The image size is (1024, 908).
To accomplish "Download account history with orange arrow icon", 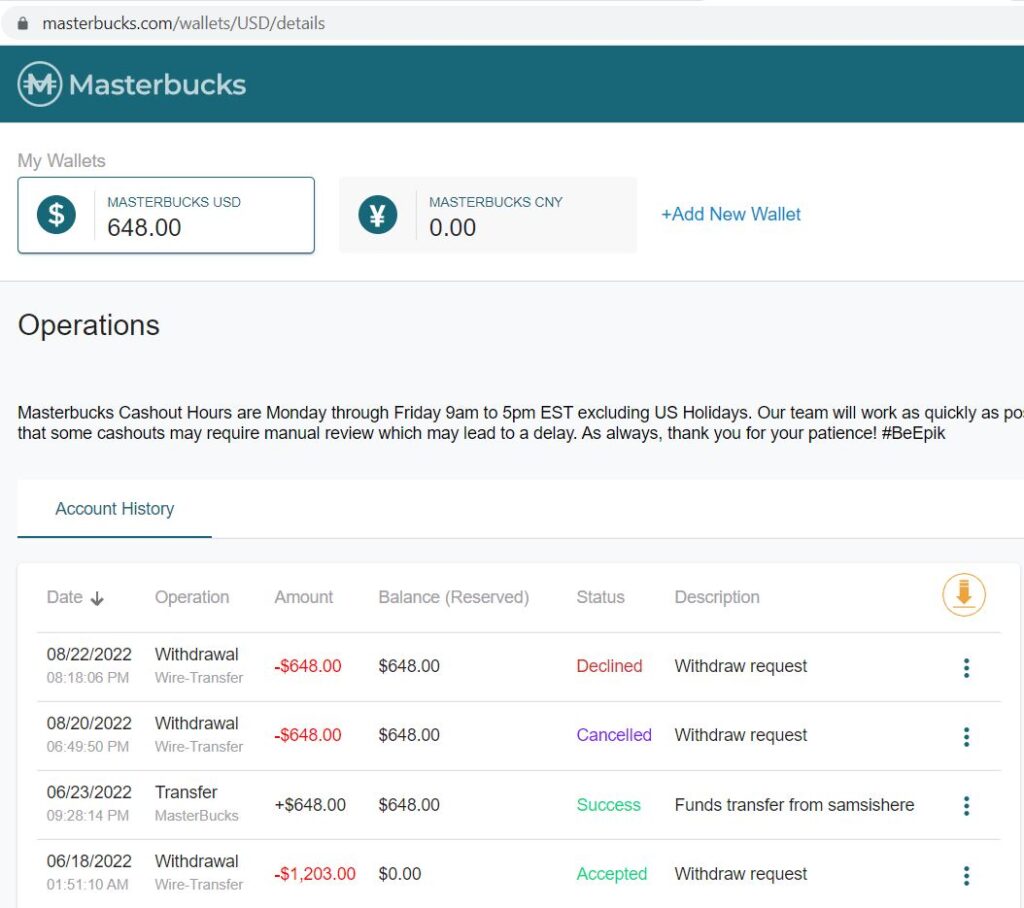I will [x=963, y=595].
